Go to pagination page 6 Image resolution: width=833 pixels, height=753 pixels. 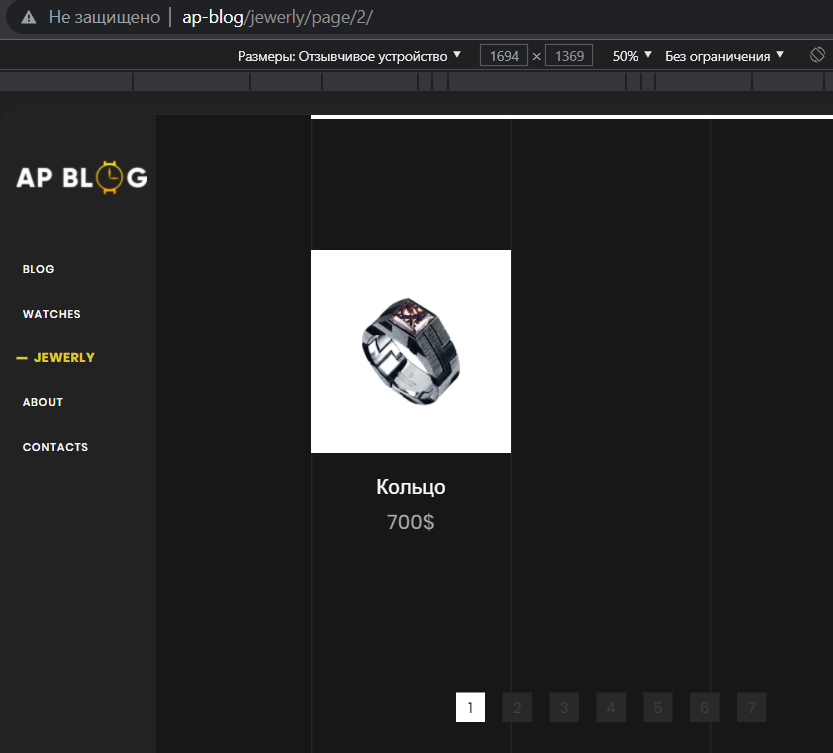click(704, 707)
